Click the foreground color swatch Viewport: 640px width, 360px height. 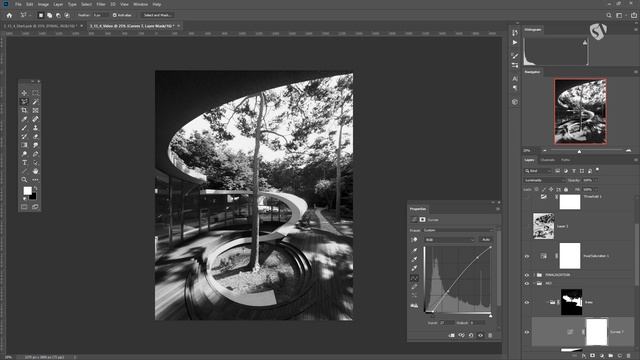[27, 191]
